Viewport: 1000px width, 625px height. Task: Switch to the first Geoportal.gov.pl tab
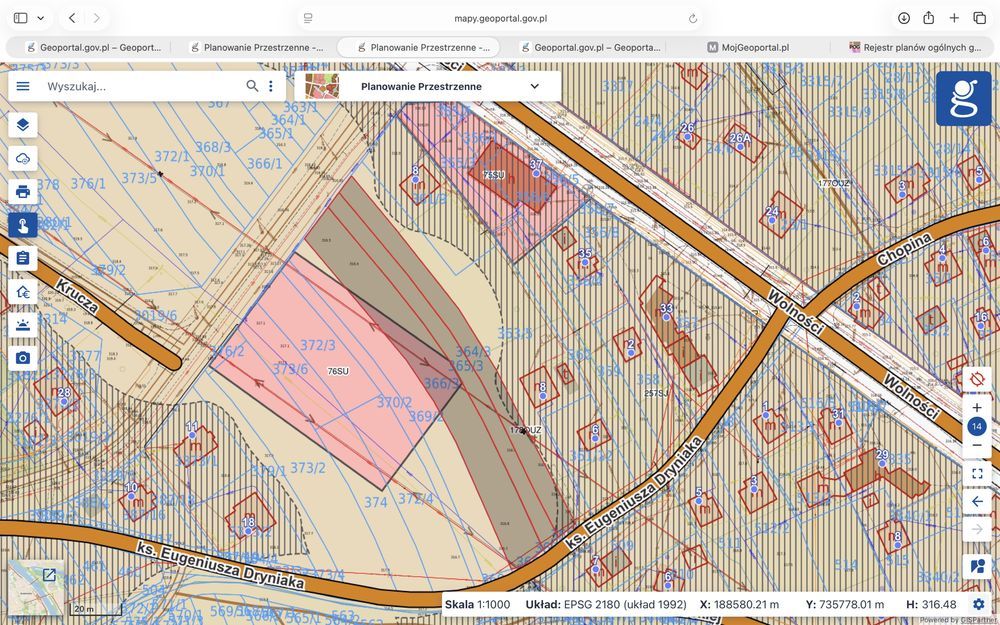[93, 47]
